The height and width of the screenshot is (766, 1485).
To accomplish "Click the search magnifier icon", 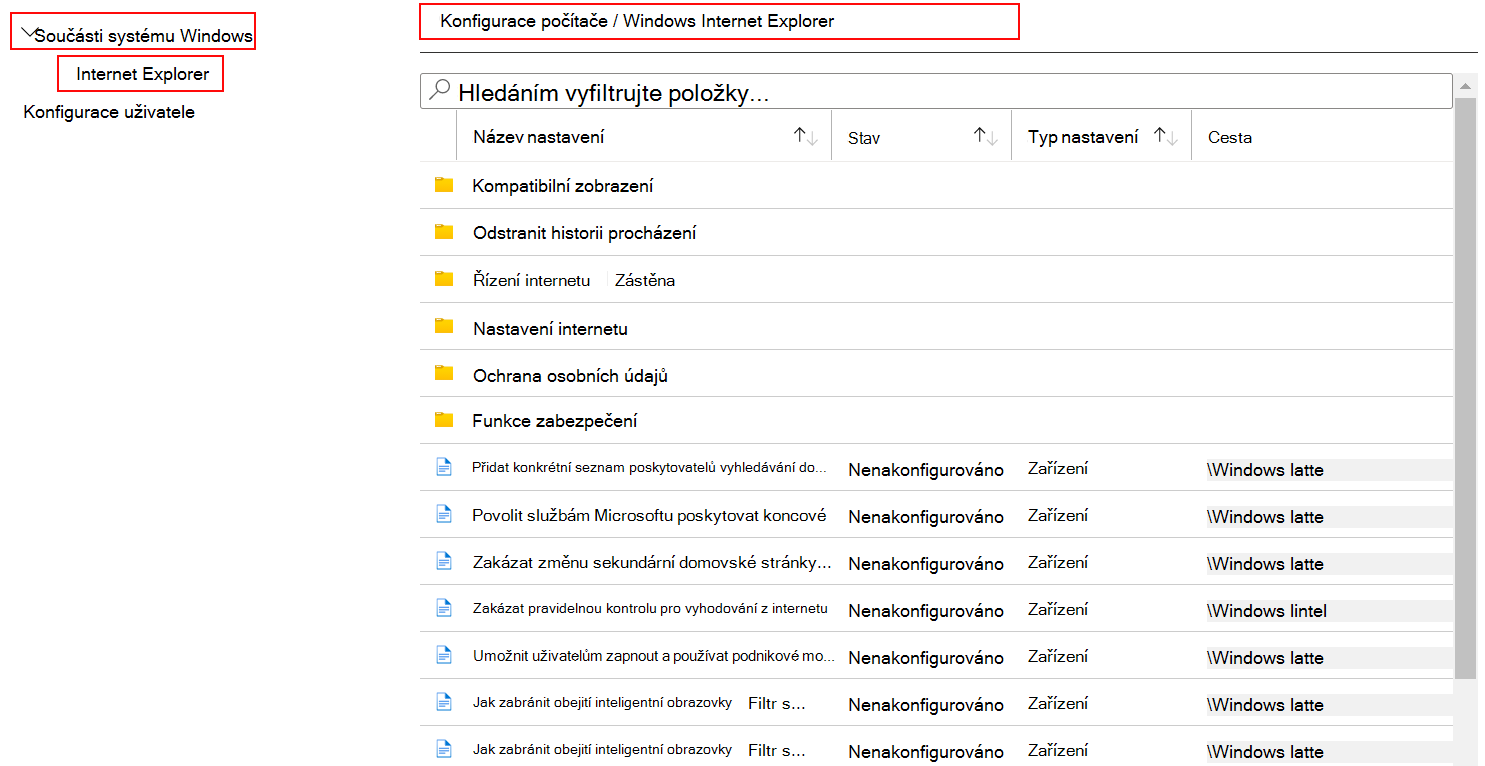I will coord(439,91).
